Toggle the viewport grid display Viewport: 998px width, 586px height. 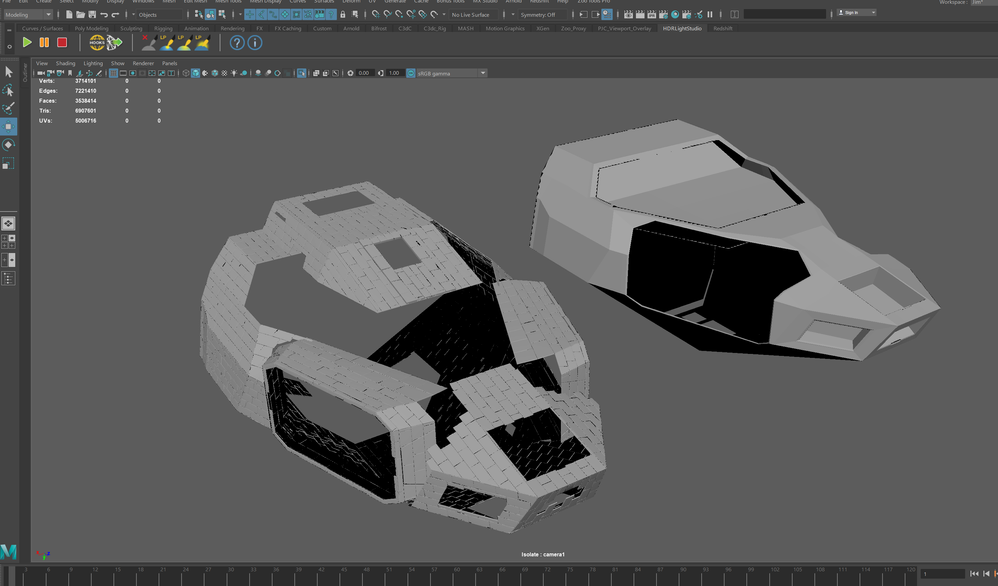click(113, 72)
